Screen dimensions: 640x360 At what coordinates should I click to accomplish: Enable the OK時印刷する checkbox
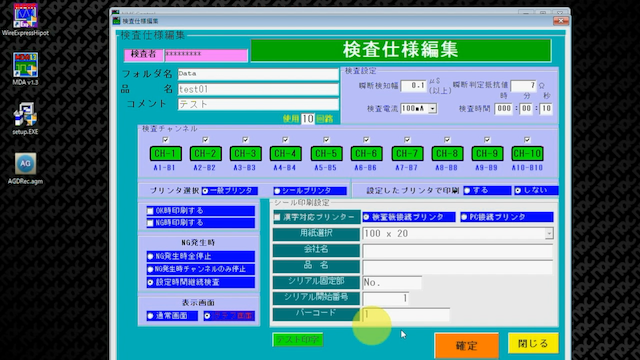point(150,211)
